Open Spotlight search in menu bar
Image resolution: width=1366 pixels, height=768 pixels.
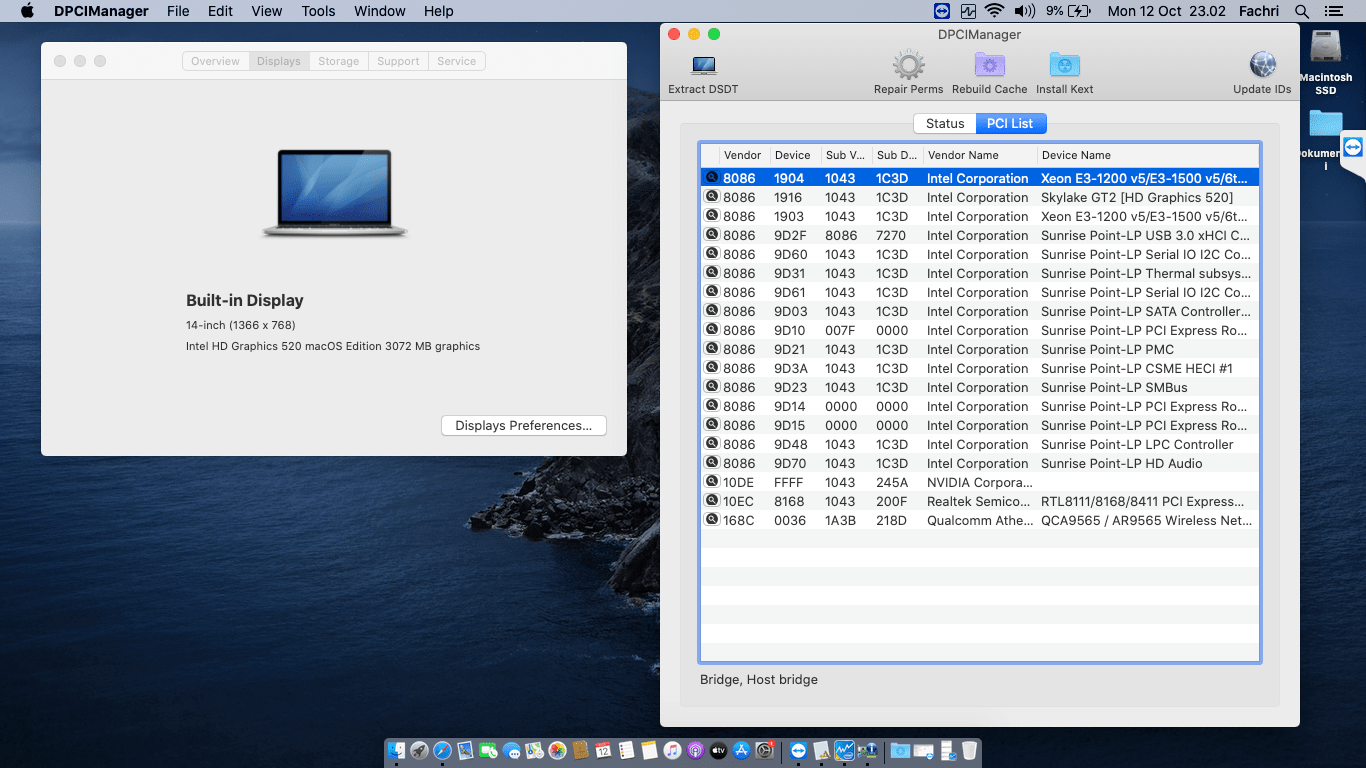(x=1301, y=11)
